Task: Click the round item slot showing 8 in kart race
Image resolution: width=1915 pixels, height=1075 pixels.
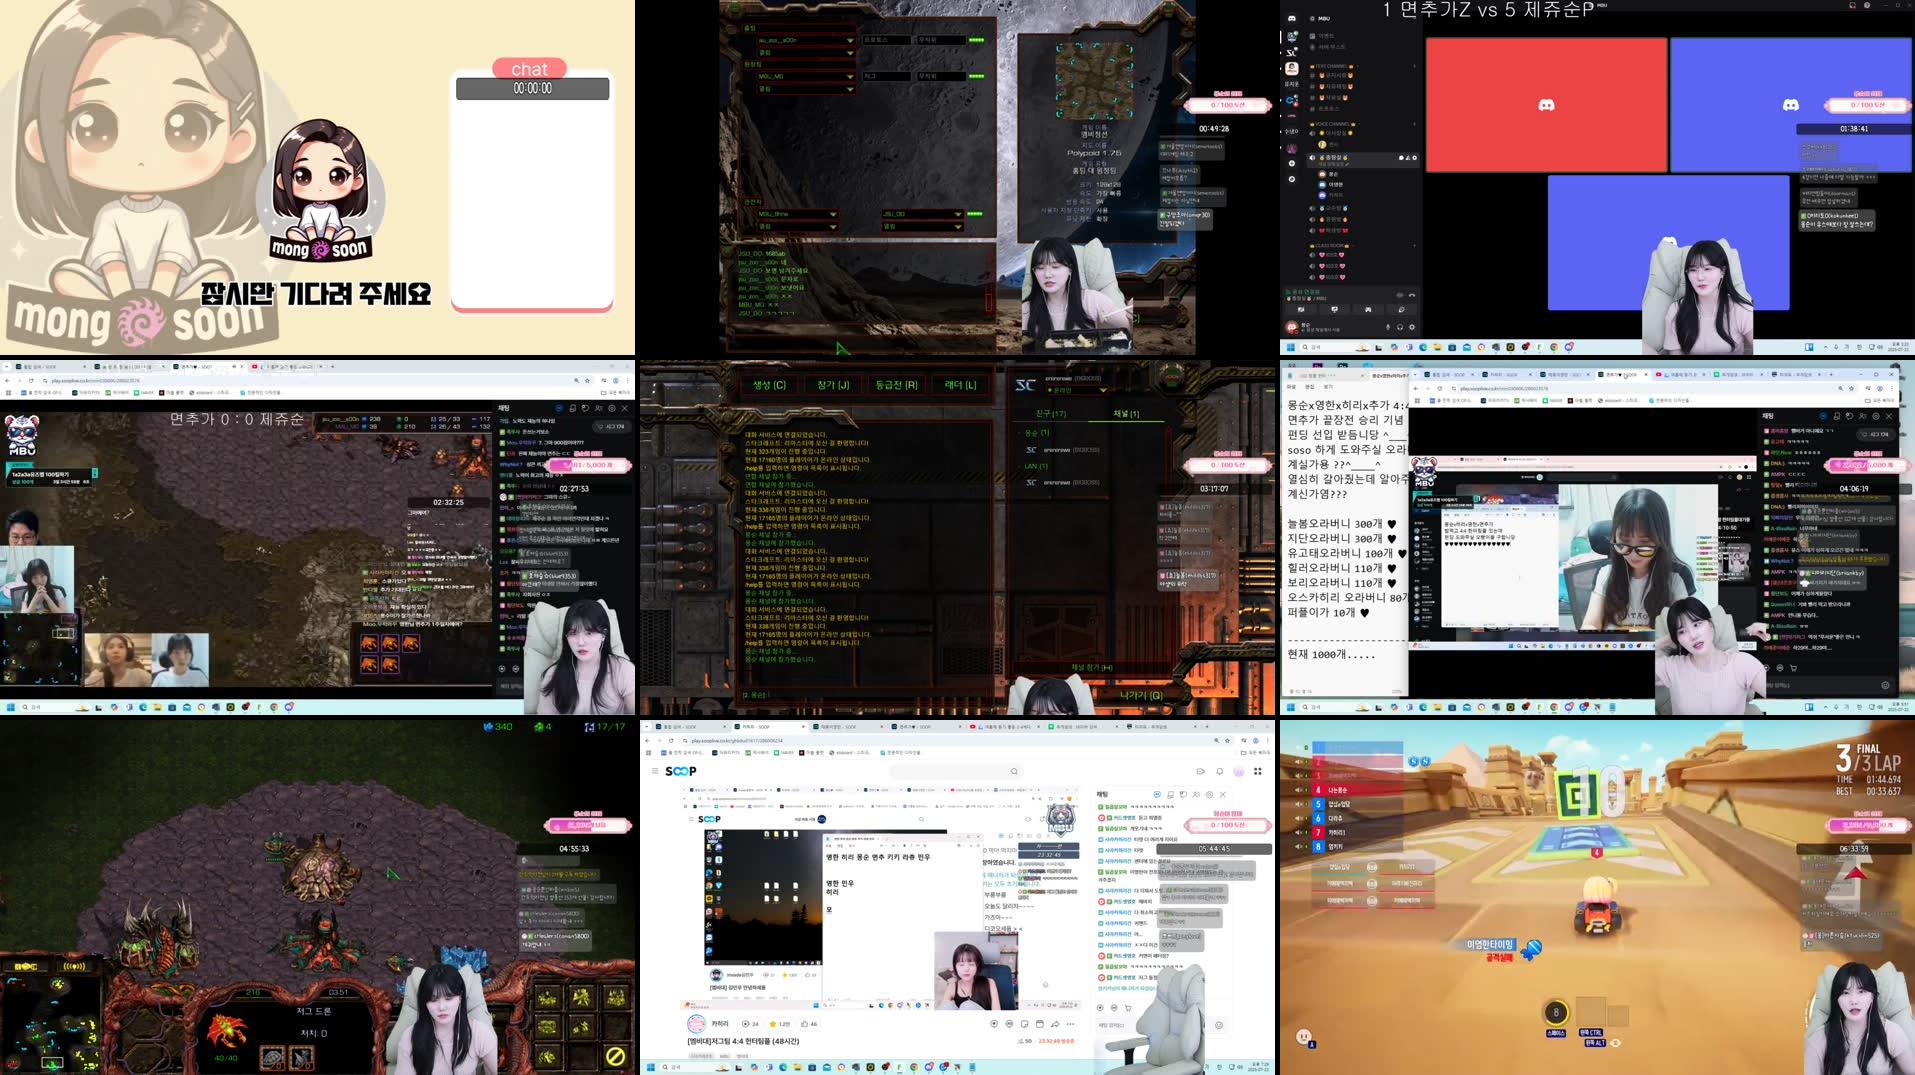Action: 1555,1012
